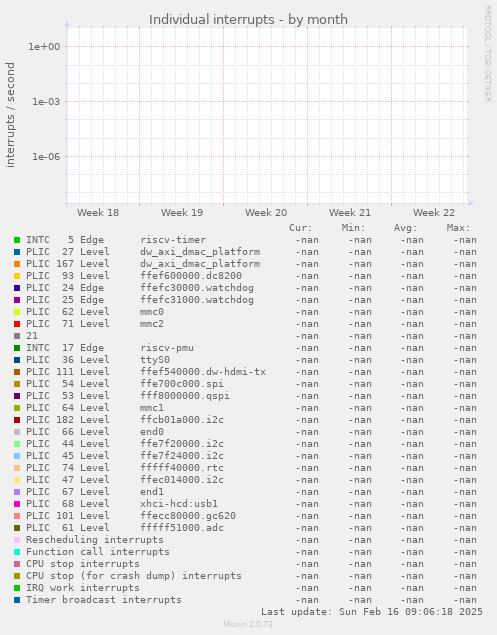Image resolution: width=497 pixels, height=635 pixels.
Task: Click the Max: column header
Action: pos(459,228)
